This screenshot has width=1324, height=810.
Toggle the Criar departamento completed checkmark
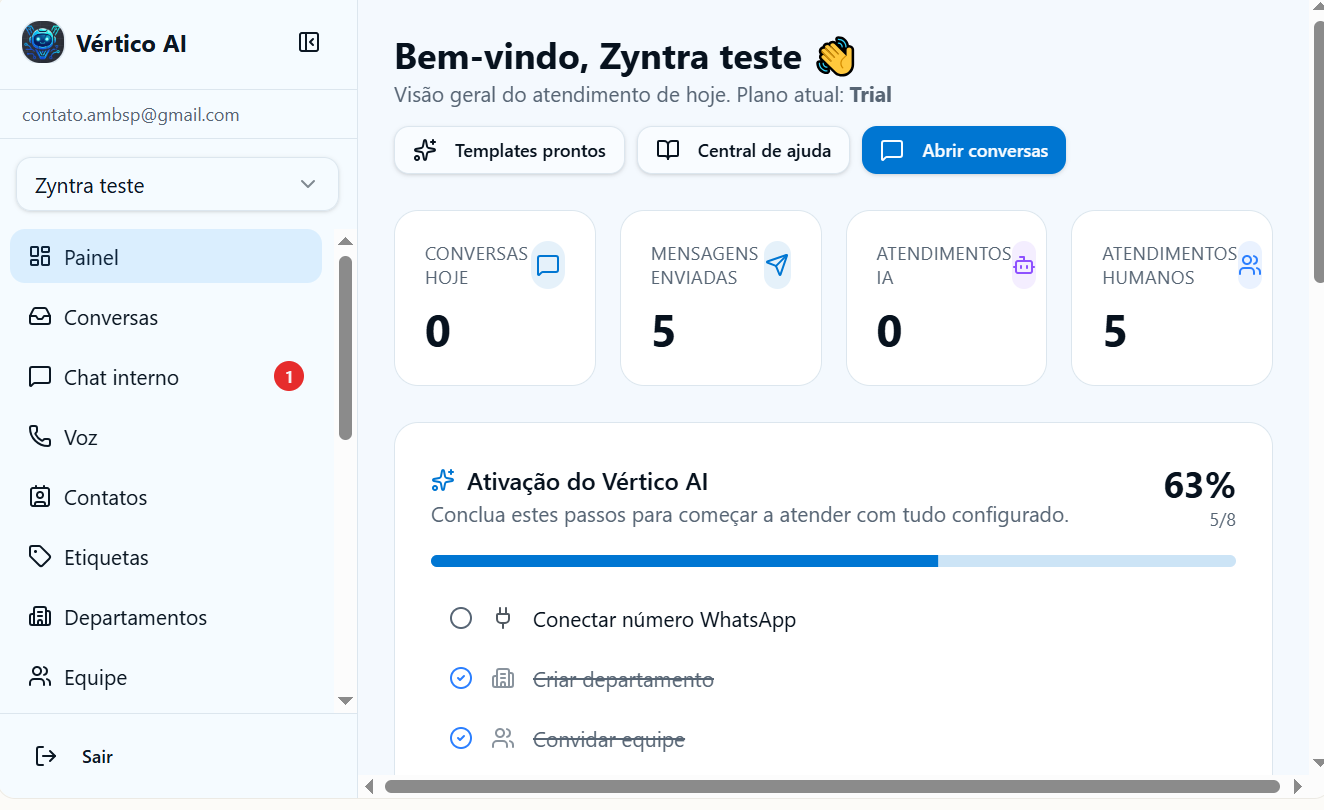point(461,679)
